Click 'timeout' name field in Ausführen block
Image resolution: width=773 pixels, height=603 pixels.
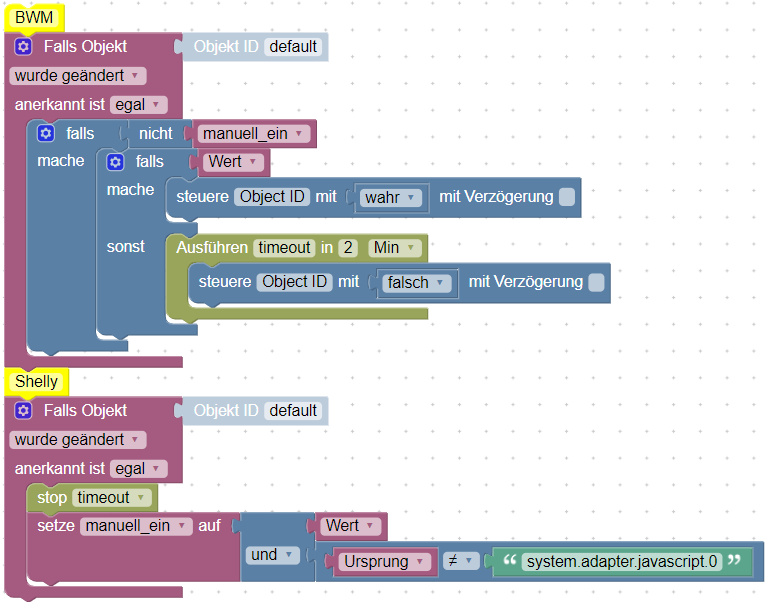point(284,248)
